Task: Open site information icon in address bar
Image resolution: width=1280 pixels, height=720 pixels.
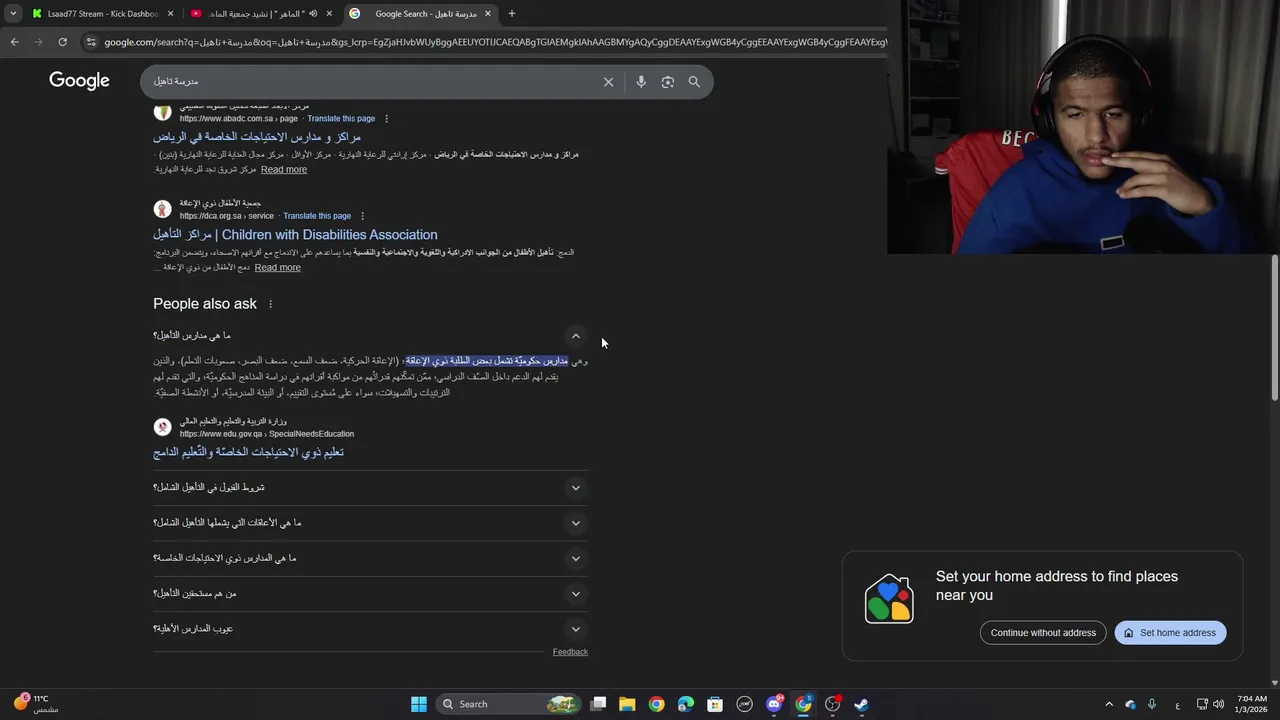Action: [x=91, y=42]
